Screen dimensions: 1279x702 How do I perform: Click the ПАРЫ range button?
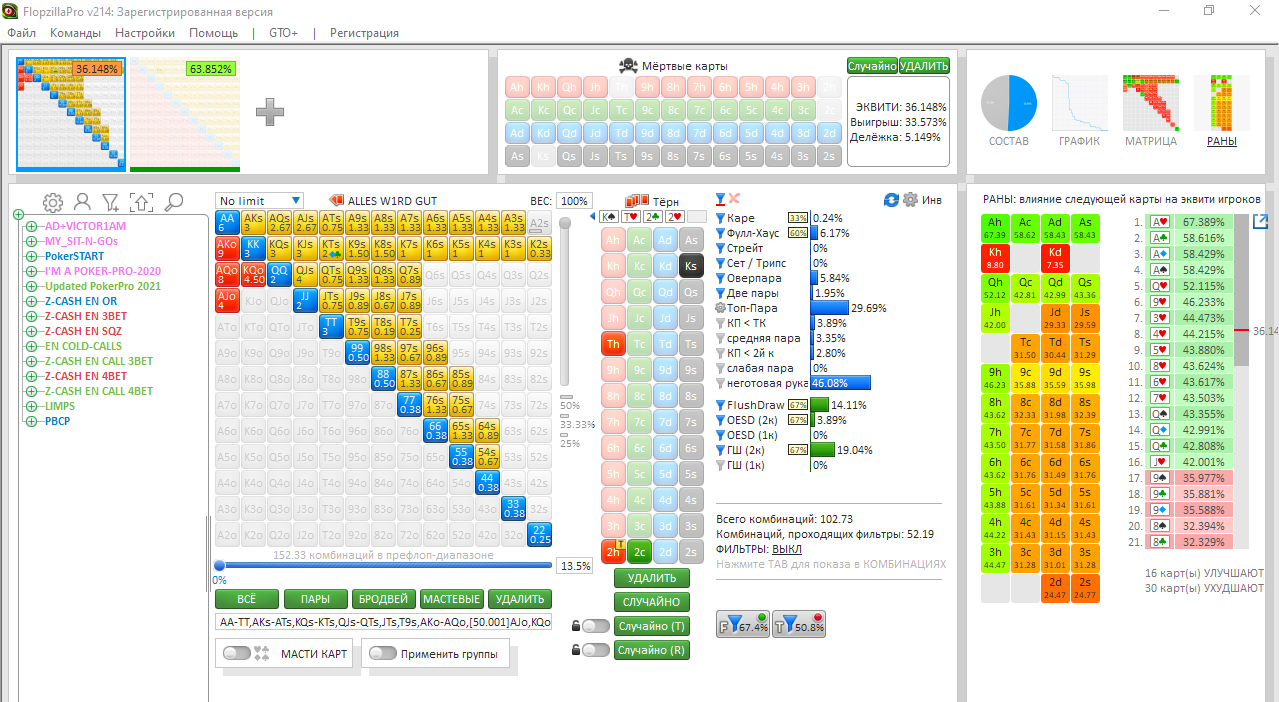coord(315,599)
